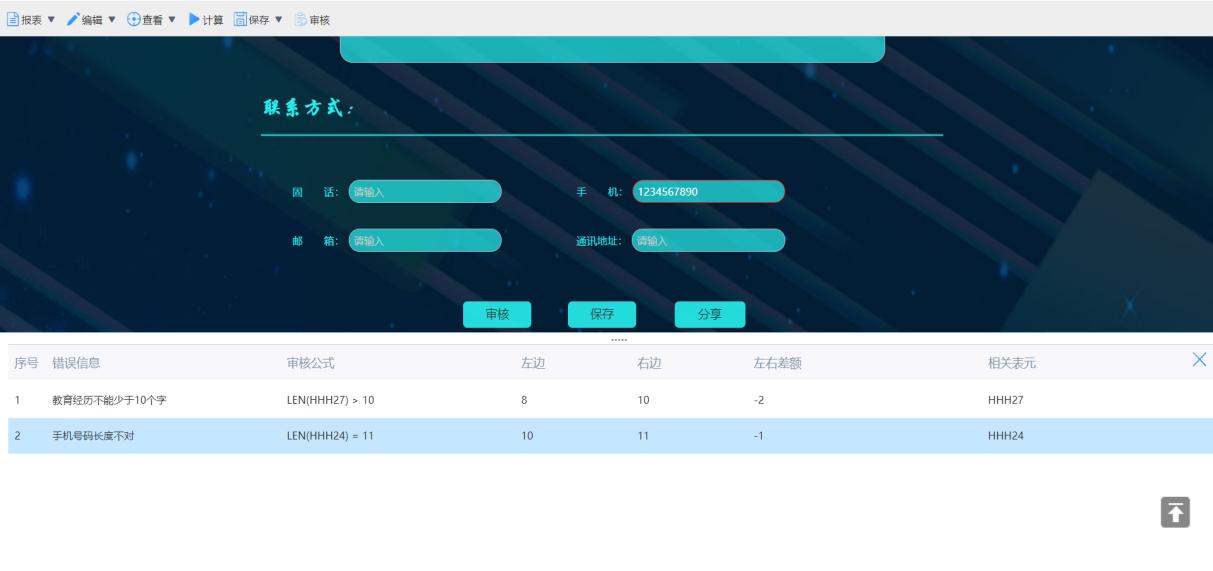Click the 错误信息 column header
This screenshot has width=1213, height=571.
(x=76, y=363)
